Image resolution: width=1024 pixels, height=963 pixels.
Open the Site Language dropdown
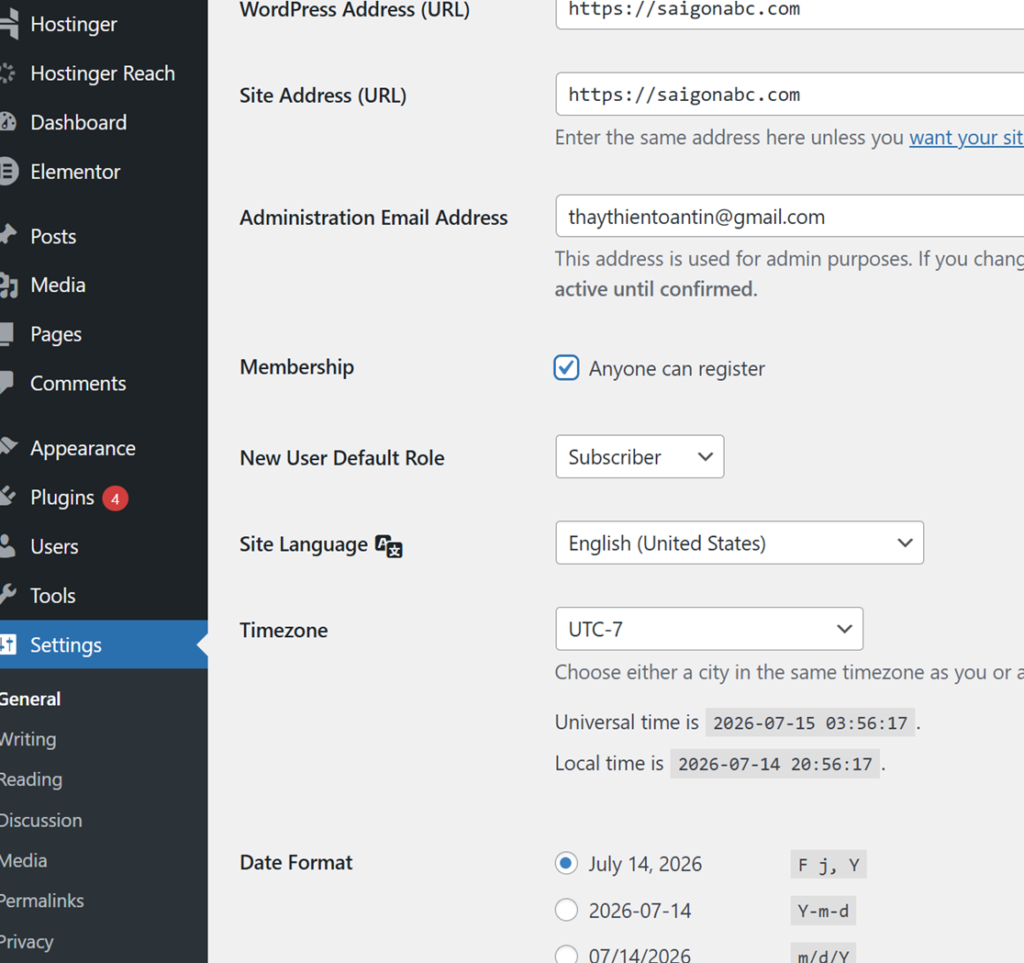[739, 543]
